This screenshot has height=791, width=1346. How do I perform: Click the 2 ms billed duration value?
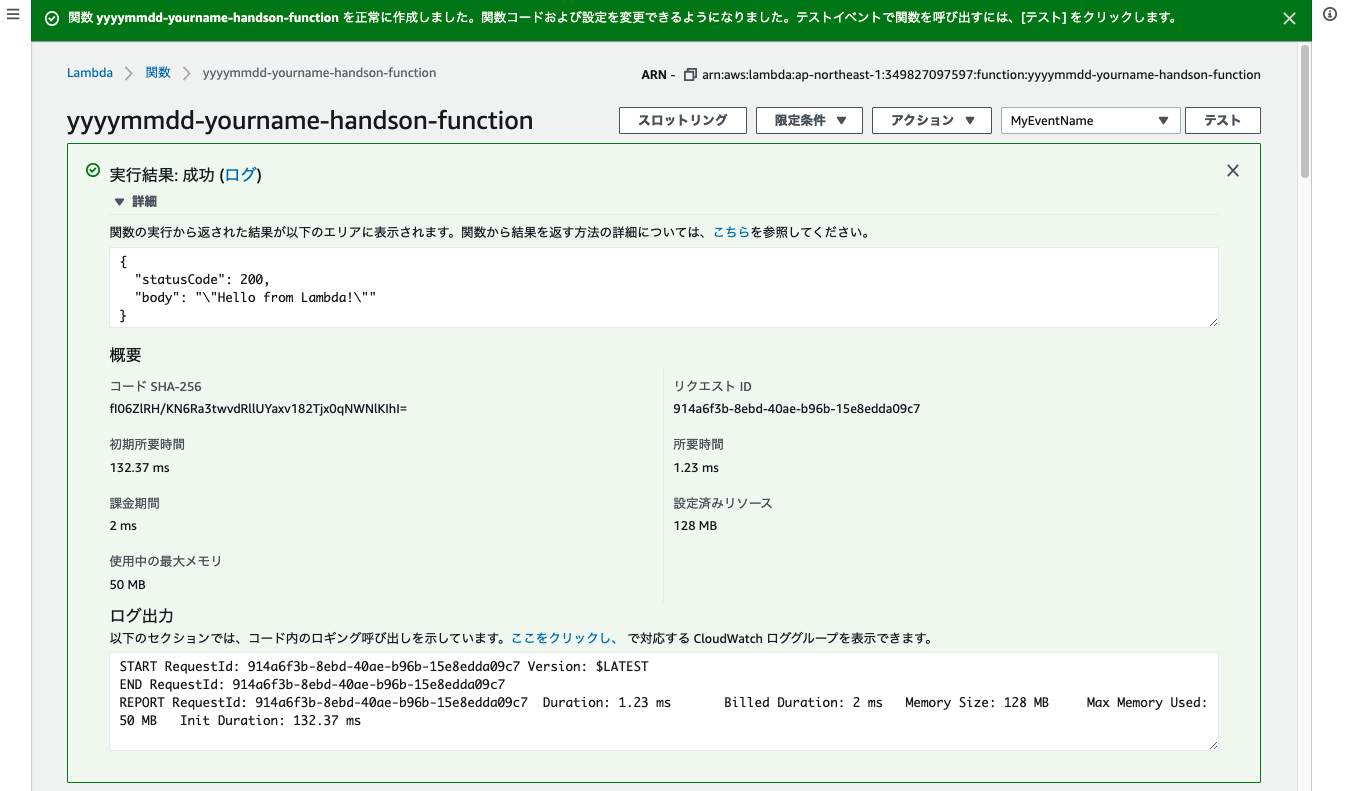tap(123, 526)
